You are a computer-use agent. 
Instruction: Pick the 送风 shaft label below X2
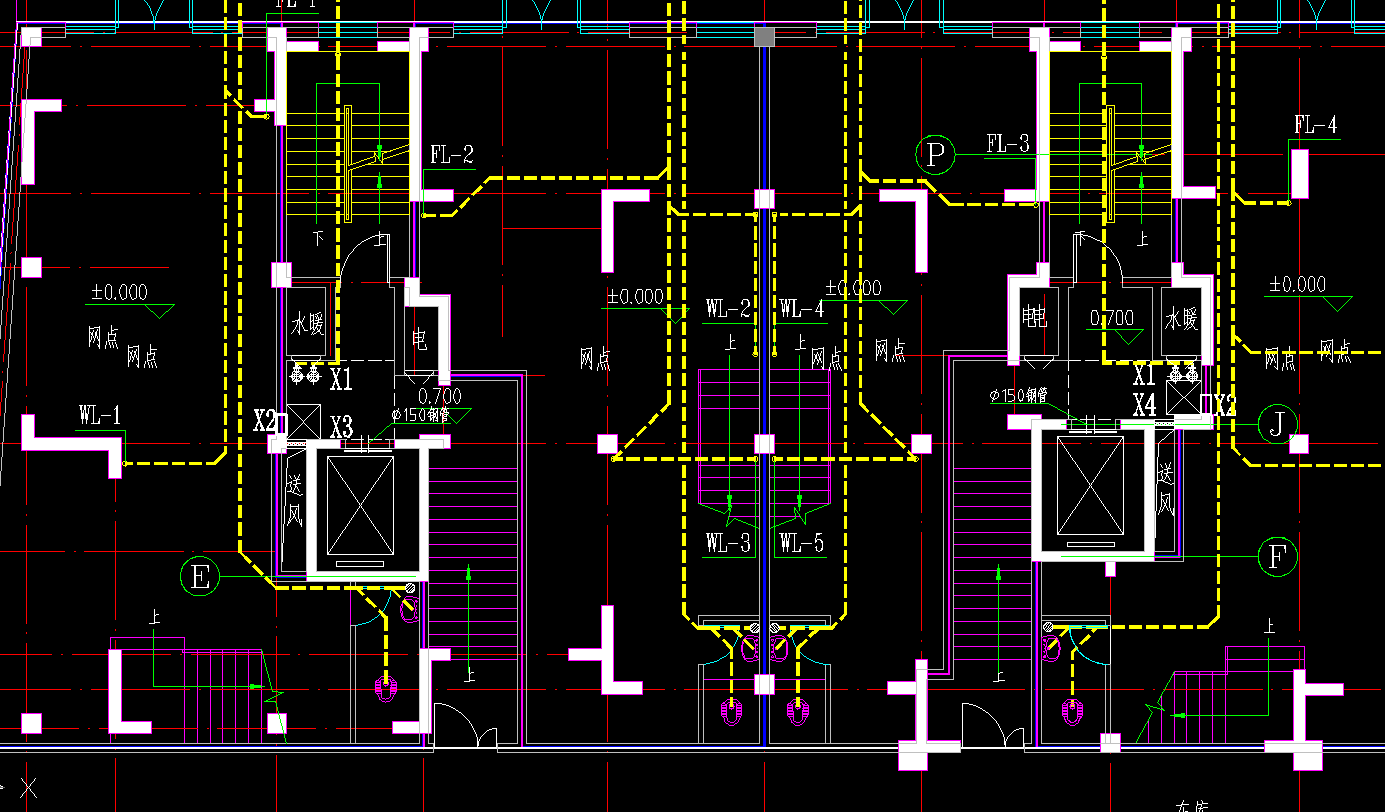tap(294, 500)
